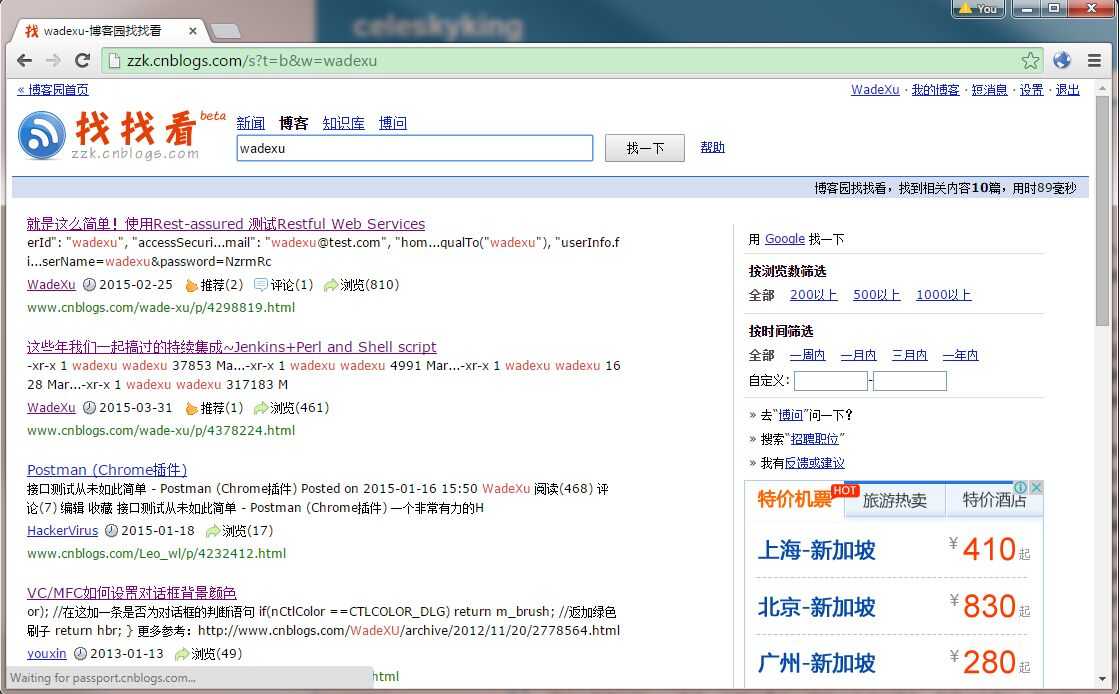The width and height of the screenshot is (1120, 694).
Task: Click the 评论(1) comment bubble icon
Action: click(x=261, y=285)
